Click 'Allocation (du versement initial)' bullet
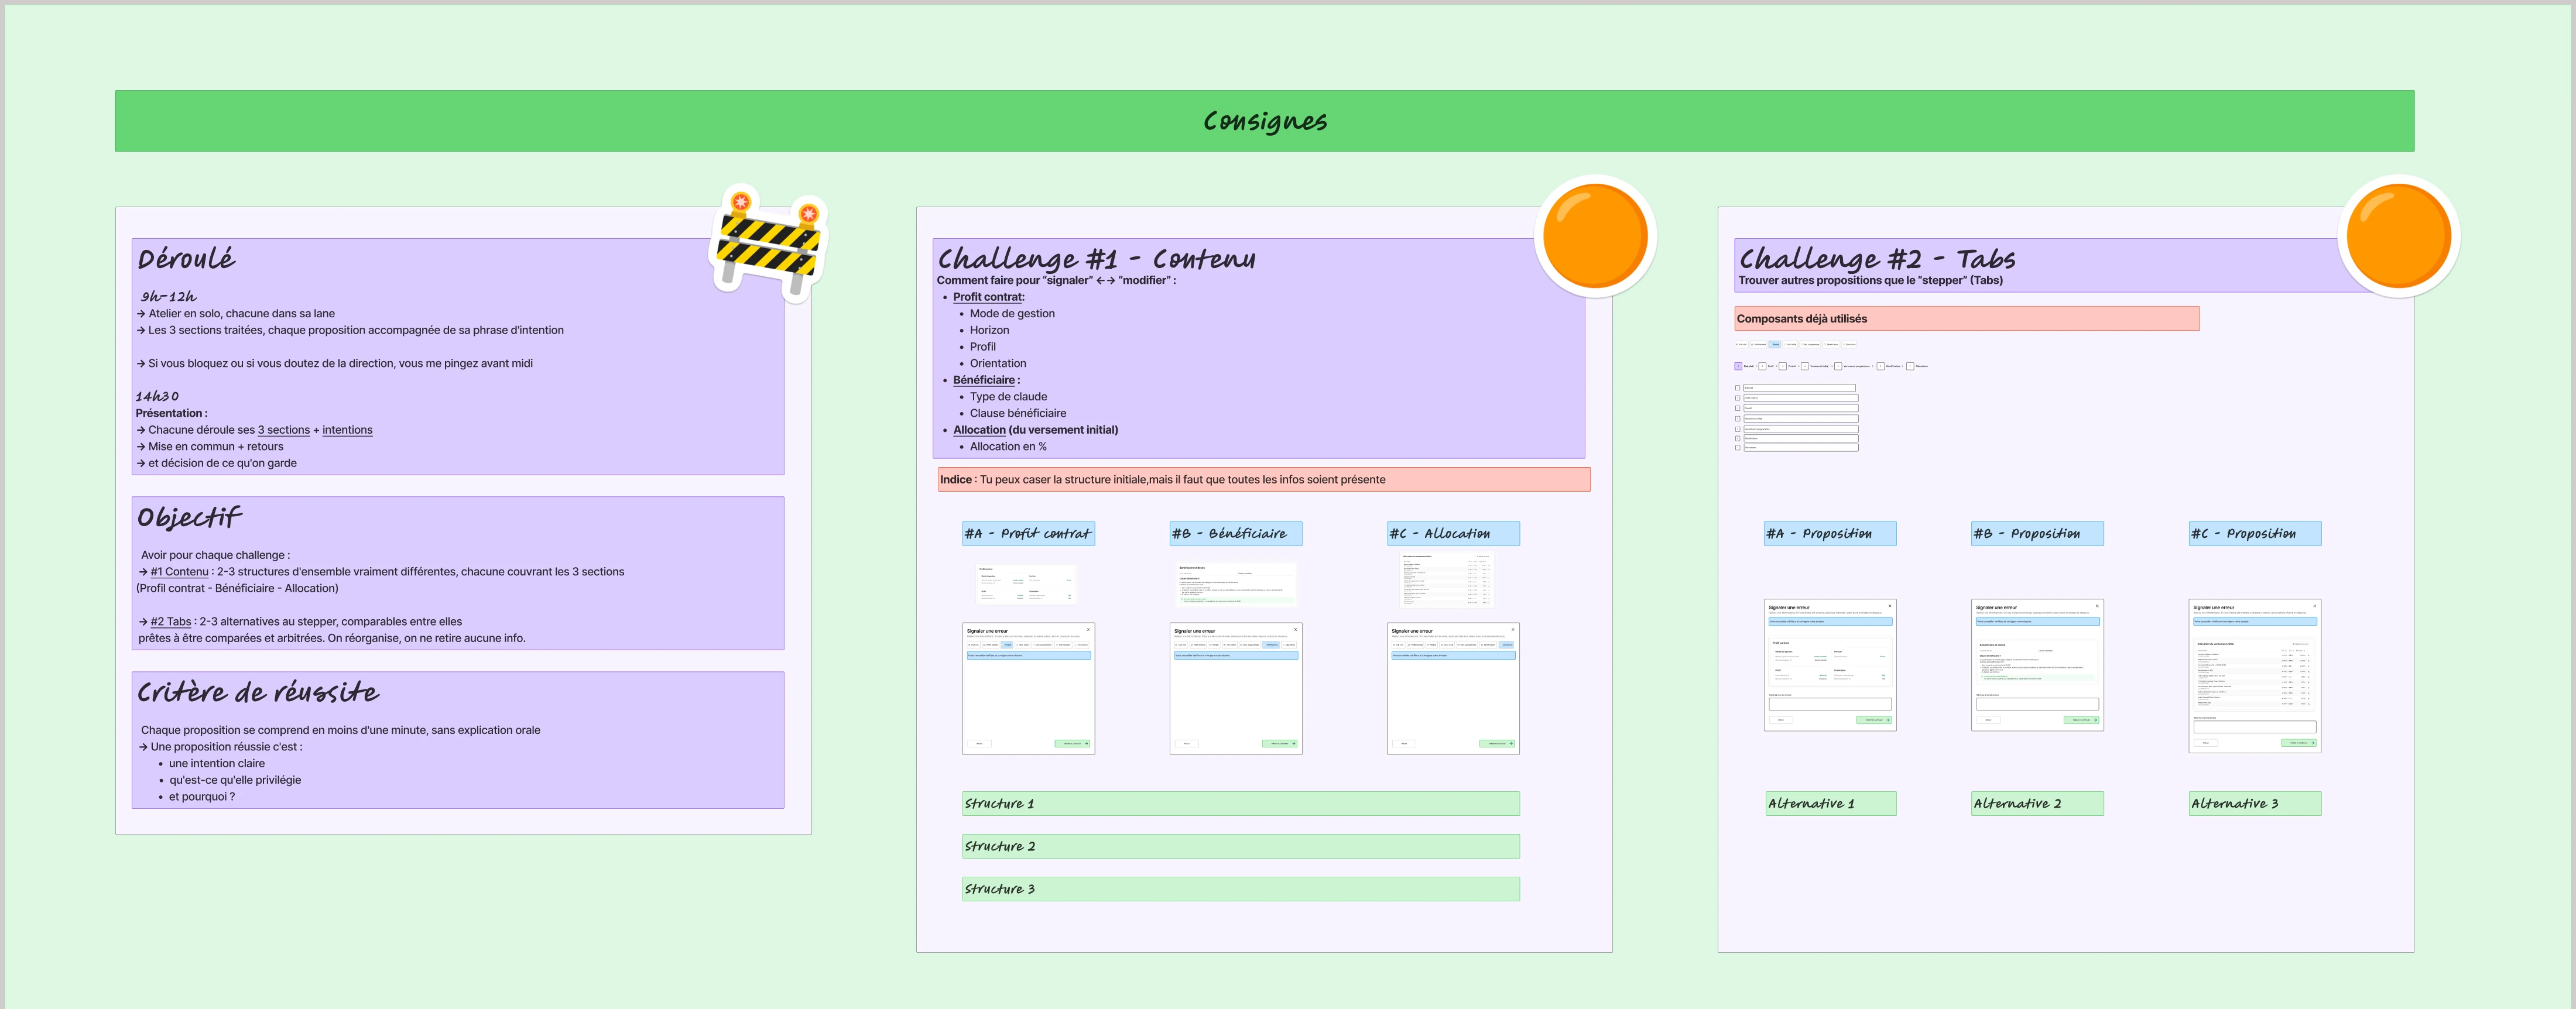Viewport: 2576px width, 1009px height. tap(1035, 430)
